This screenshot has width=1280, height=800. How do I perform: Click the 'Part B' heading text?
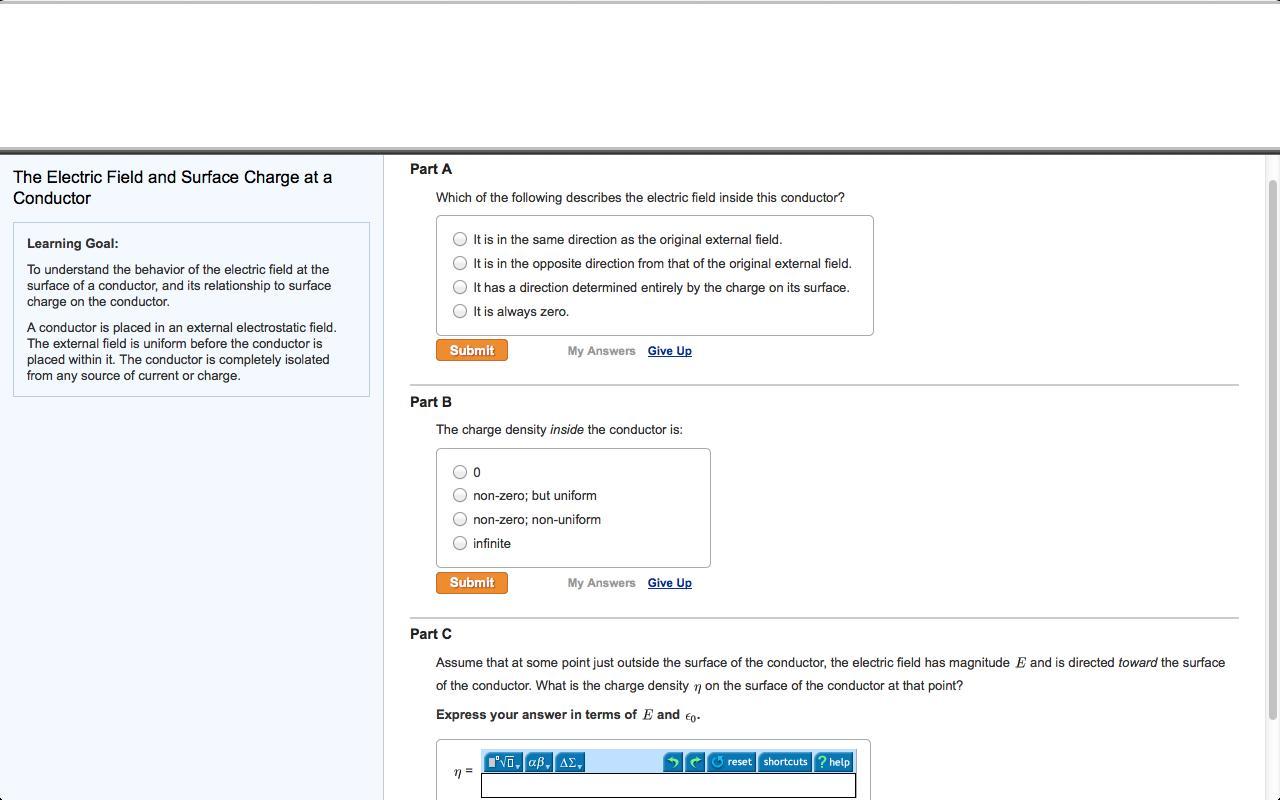(431, 402)
